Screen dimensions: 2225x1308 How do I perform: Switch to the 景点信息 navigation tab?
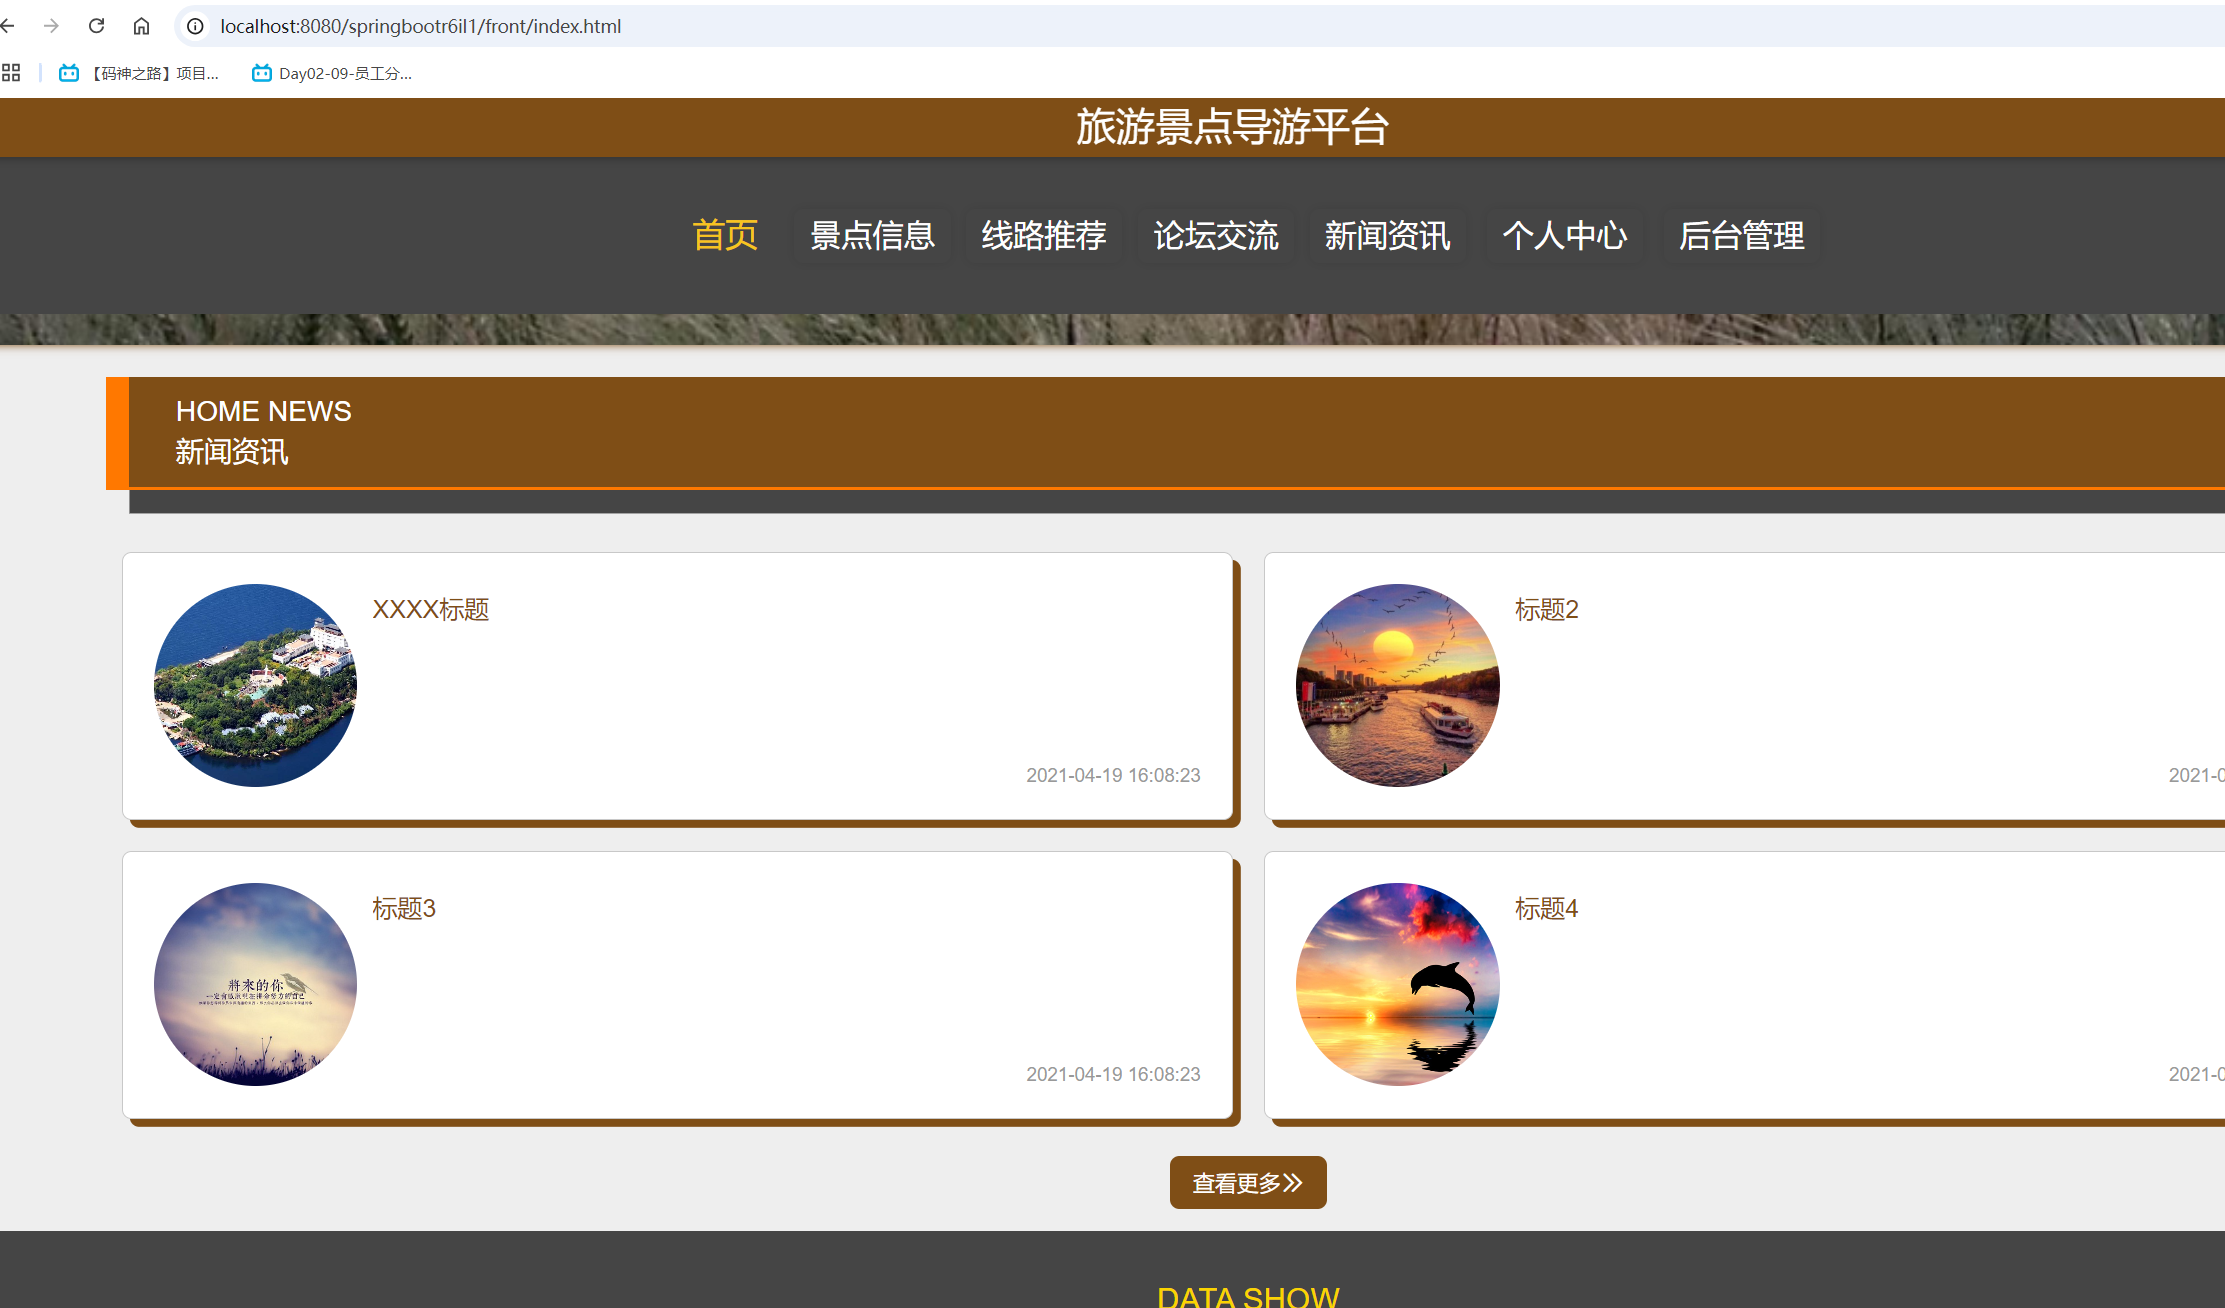pos(871,236)
